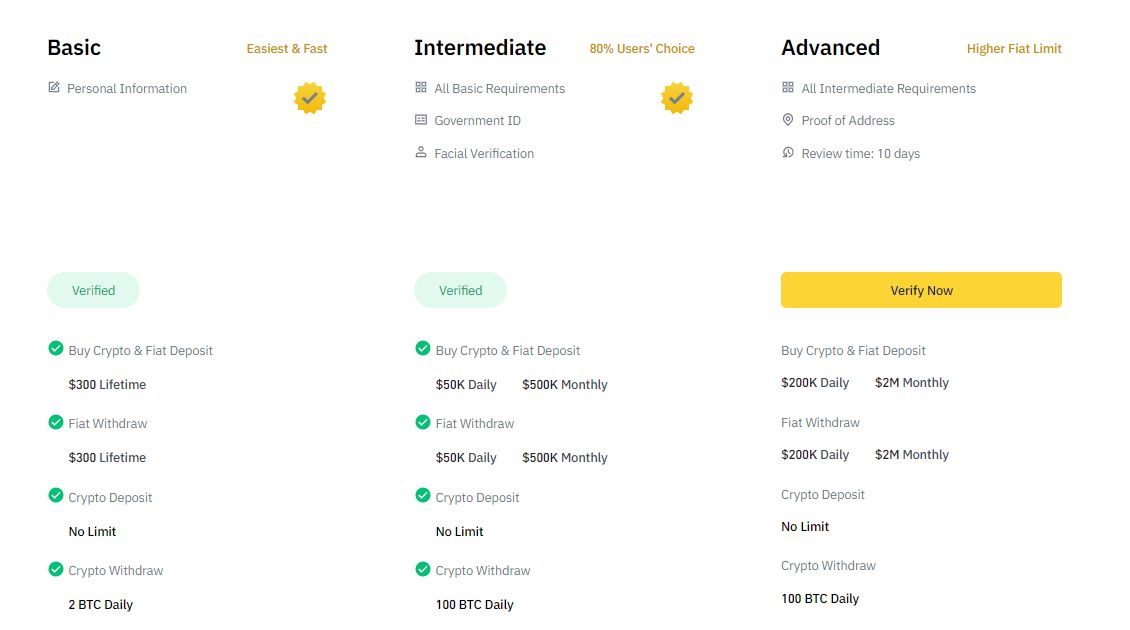Select the Government ID card icon
This screenshot has width=1130, height=630.
[x=421, y=120]
